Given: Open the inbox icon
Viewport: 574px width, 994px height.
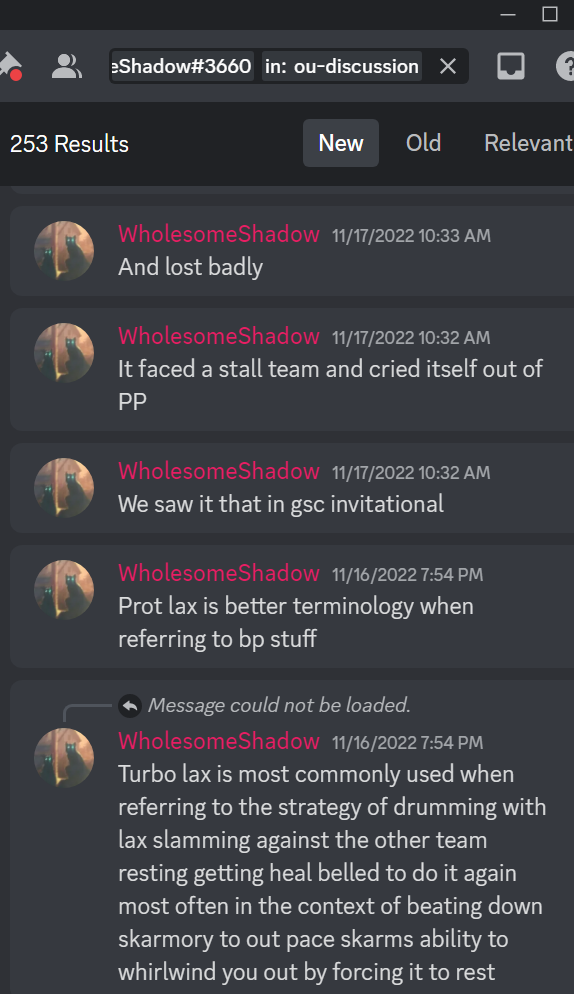Looking at the screenshot, I should [511, 66].
